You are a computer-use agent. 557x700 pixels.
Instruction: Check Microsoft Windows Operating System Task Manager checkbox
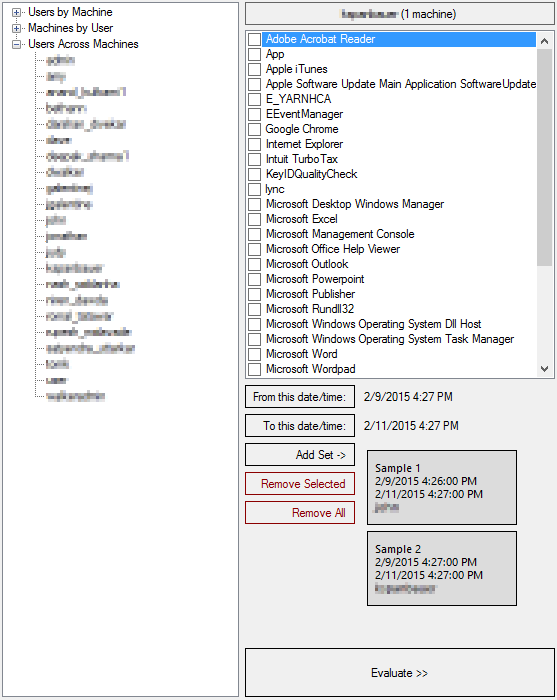[254, 339]
